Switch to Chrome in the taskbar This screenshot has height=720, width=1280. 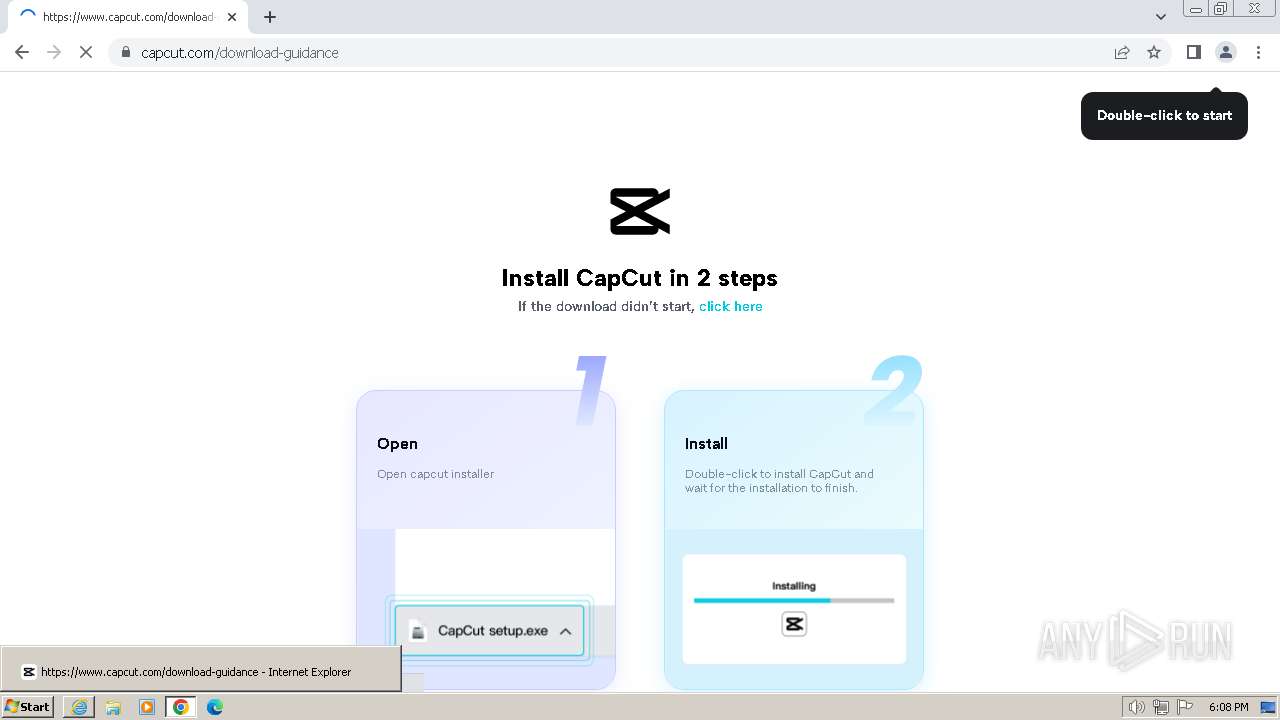181,707
